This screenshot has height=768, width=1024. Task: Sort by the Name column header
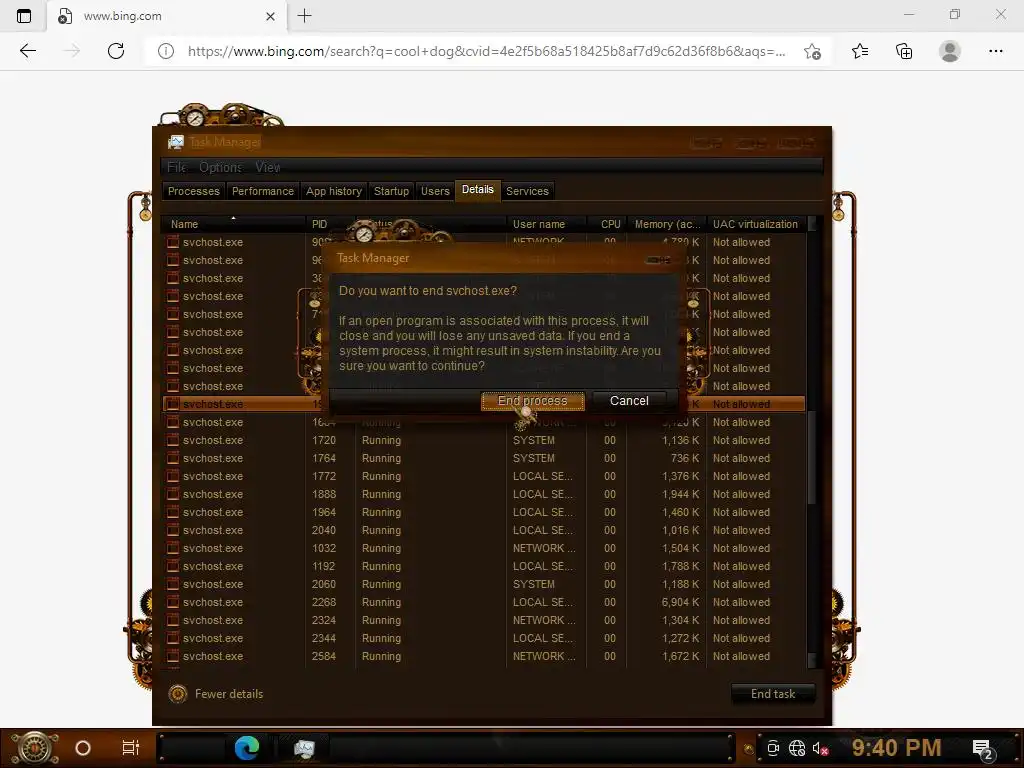click(x=233, y=224)
